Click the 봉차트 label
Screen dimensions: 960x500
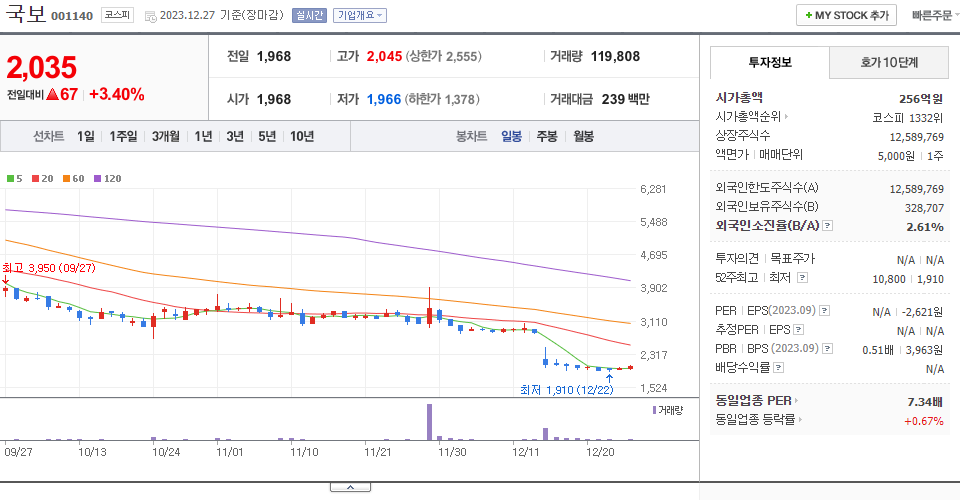[x=471, y=136]
